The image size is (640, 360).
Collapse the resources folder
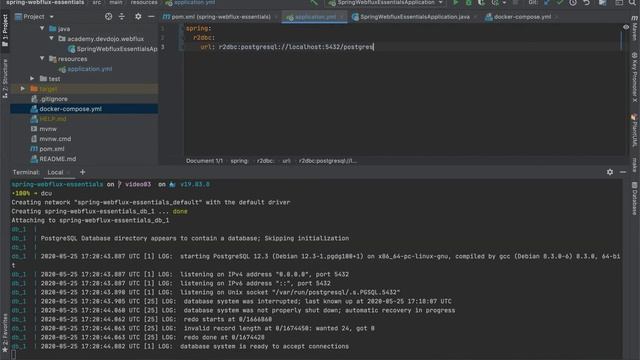[x=42, y=58]
